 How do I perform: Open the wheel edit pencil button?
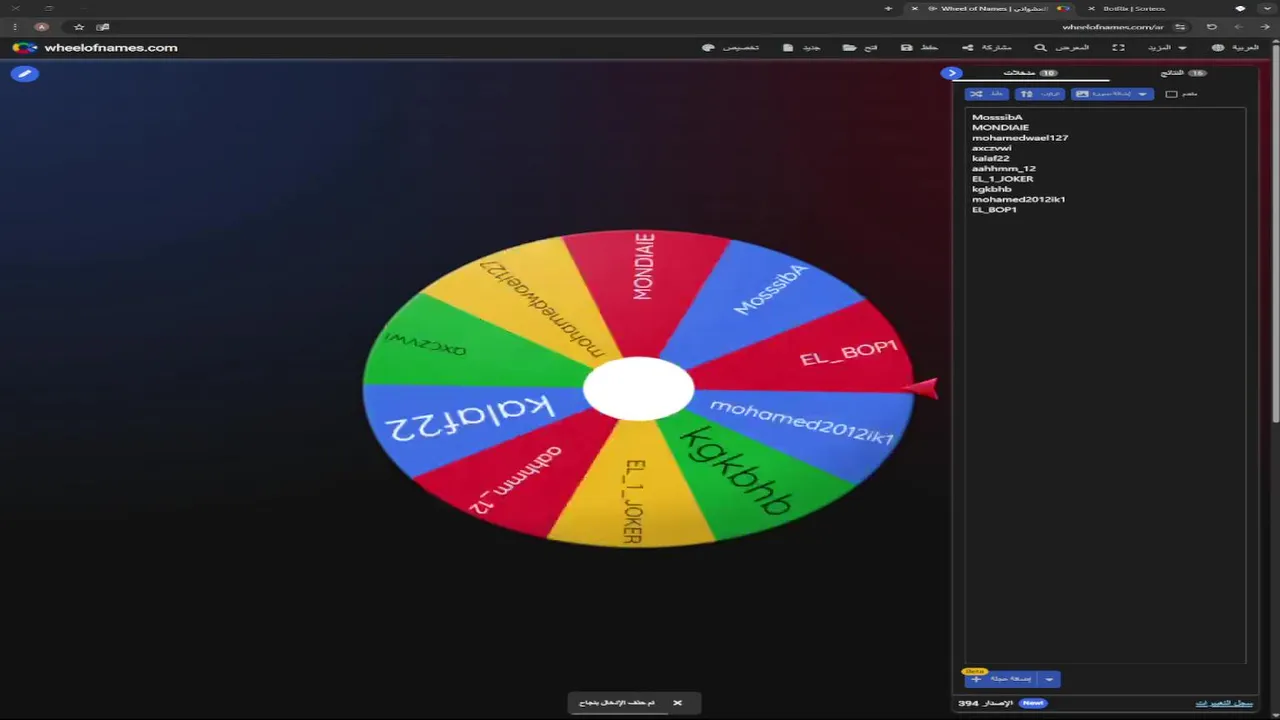25,73
